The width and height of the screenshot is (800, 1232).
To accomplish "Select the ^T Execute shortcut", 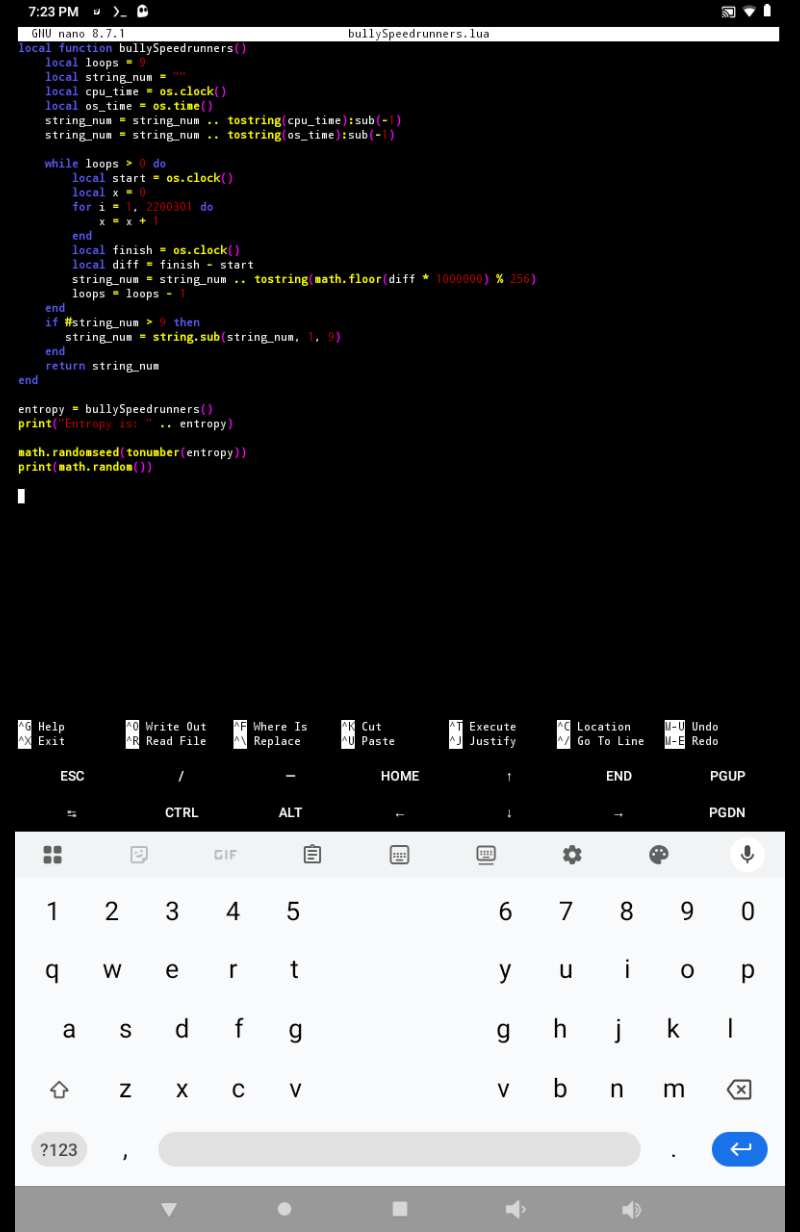I will pyautogui.click(x=483, y=727).
